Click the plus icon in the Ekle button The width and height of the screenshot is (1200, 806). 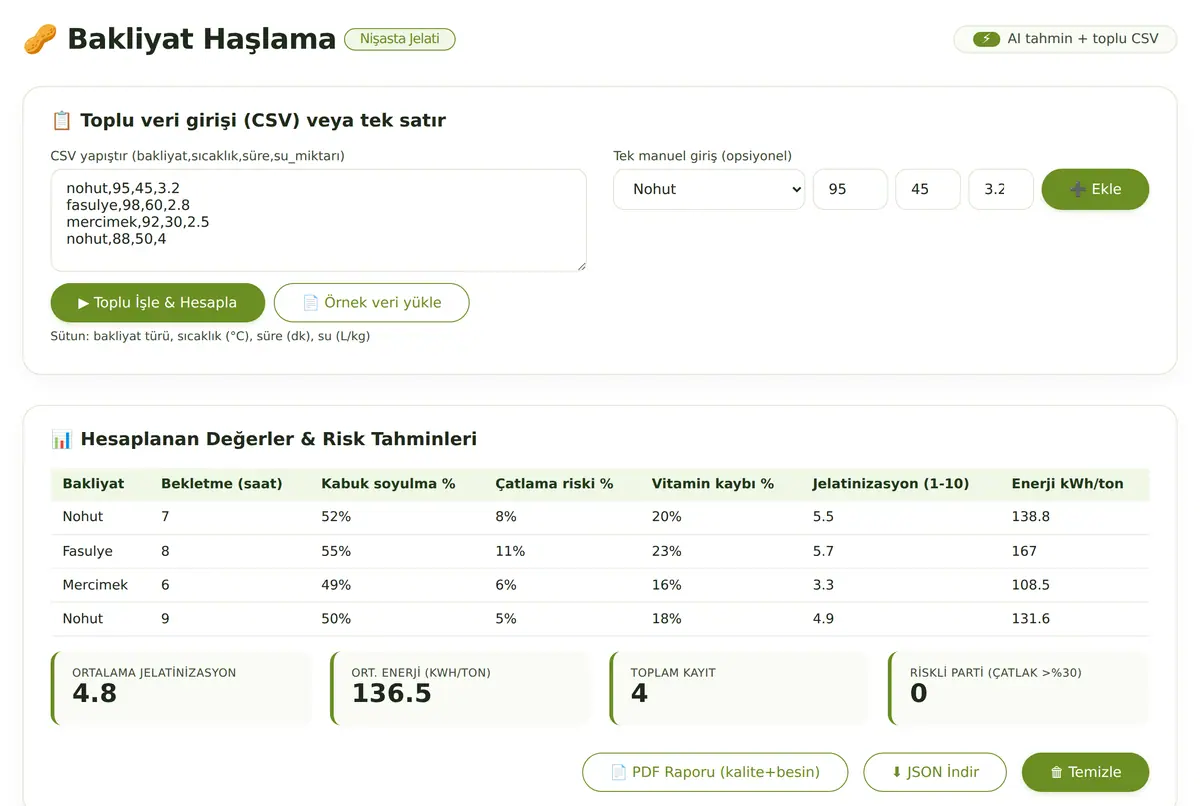[x=1078, y=189]
